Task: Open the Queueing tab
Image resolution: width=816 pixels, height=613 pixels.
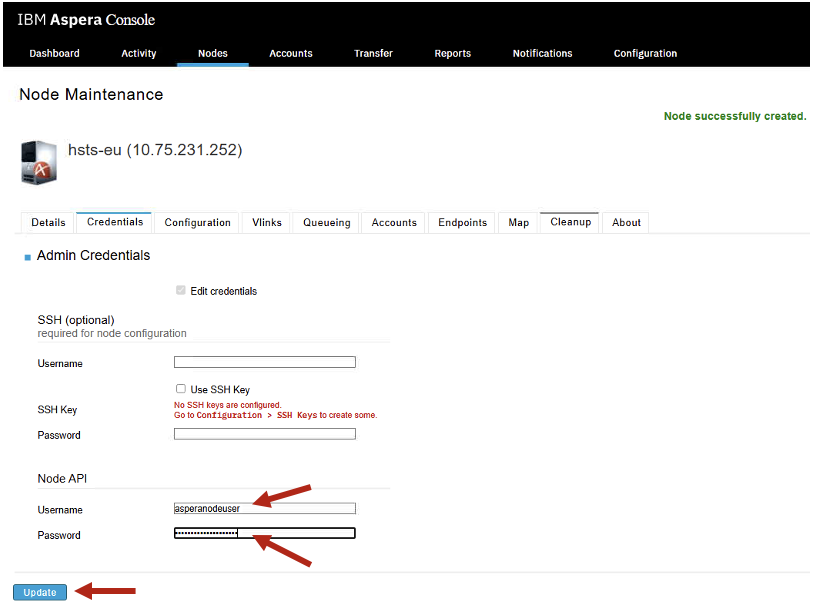Action: pos(326,223)
